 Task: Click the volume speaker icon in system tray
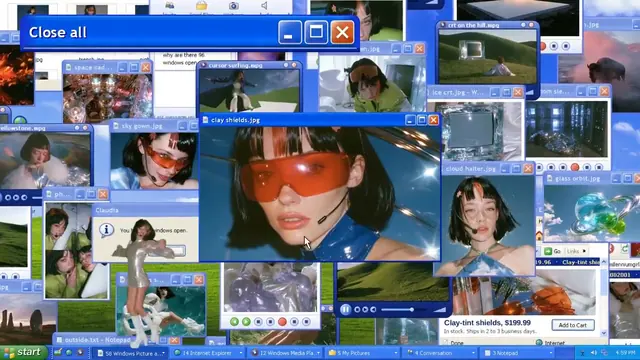(594, 353)
